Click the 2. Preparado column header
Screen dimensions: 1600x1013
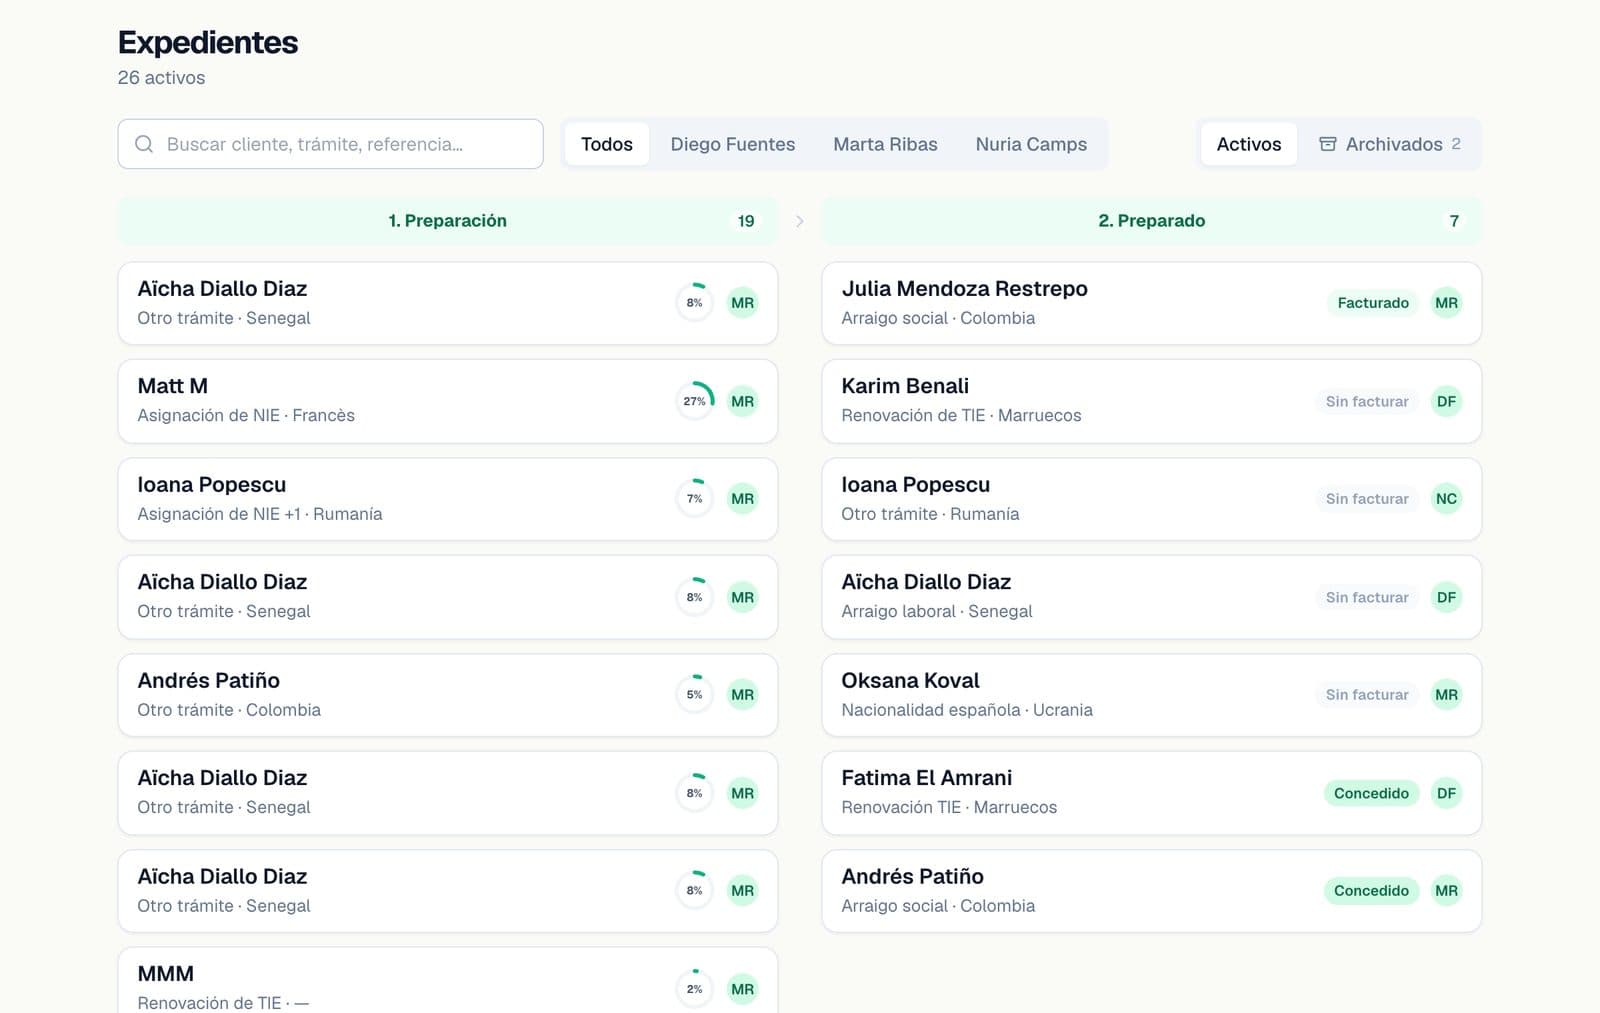pos(1152,221)
